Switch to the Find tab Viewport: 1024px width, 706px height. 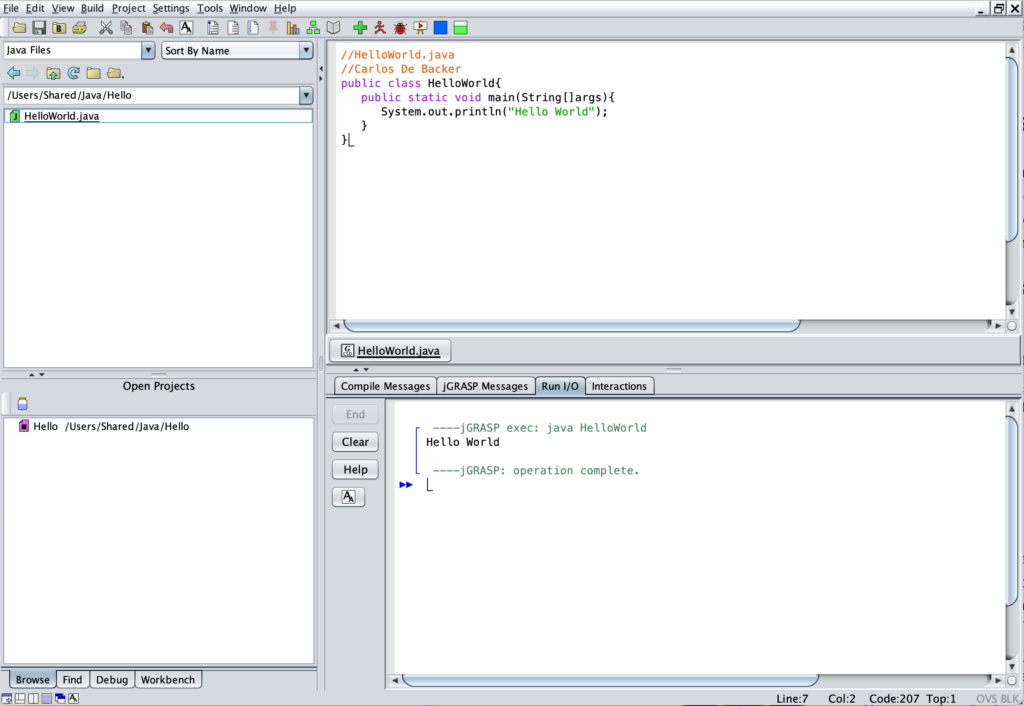(x=72, y=679)
